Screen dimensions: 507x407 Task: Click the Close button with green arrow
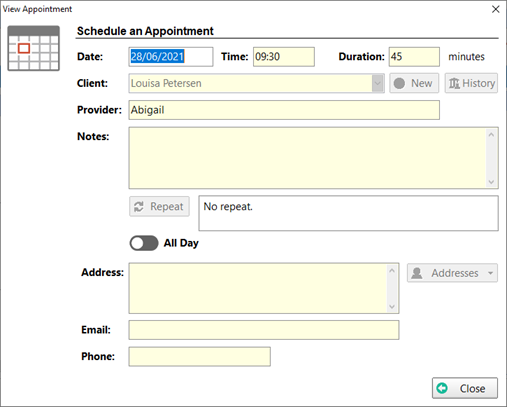coord(465,388)
